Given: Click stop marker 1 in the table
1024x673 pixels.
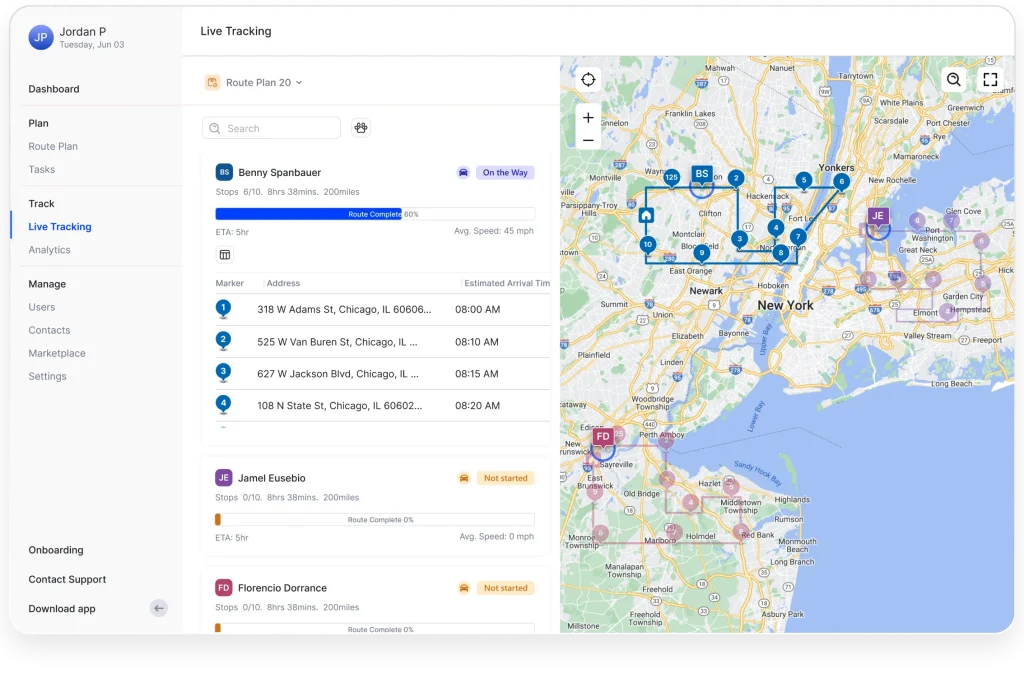Looking at the screenshot, I should click(x=223, y=308).
